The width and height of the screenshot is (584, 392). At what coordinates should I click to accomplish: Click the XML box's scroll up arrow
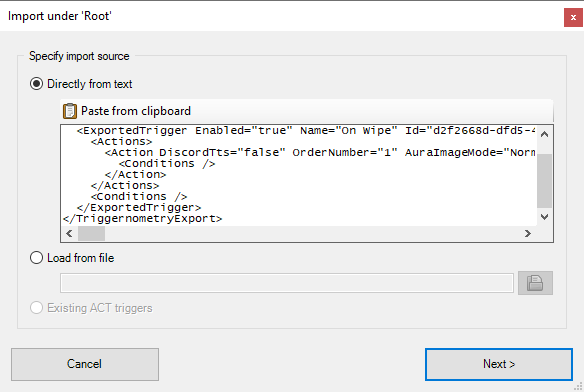click(544, 134)
